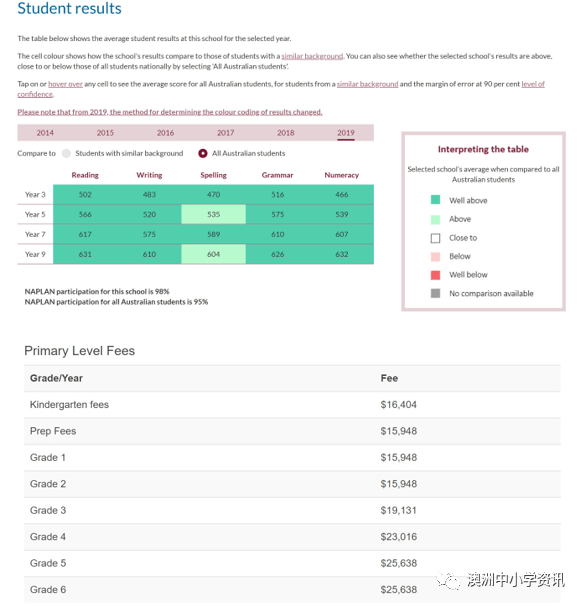The image size is (583, 606).
Task: Click the 'Interpreting the table' legend title
Action: click(483, 149)
